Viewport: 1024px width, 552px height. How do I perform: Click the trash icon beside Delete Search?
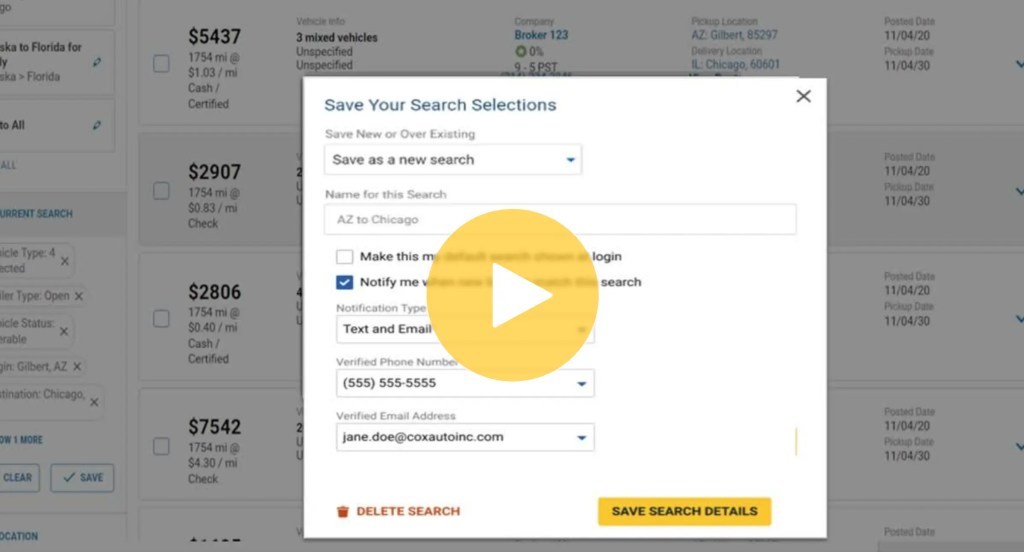pos(343,511)
